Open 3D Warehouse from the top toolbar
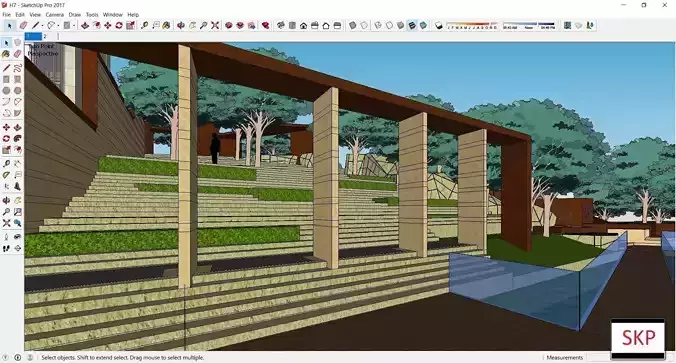 point(229,25)
